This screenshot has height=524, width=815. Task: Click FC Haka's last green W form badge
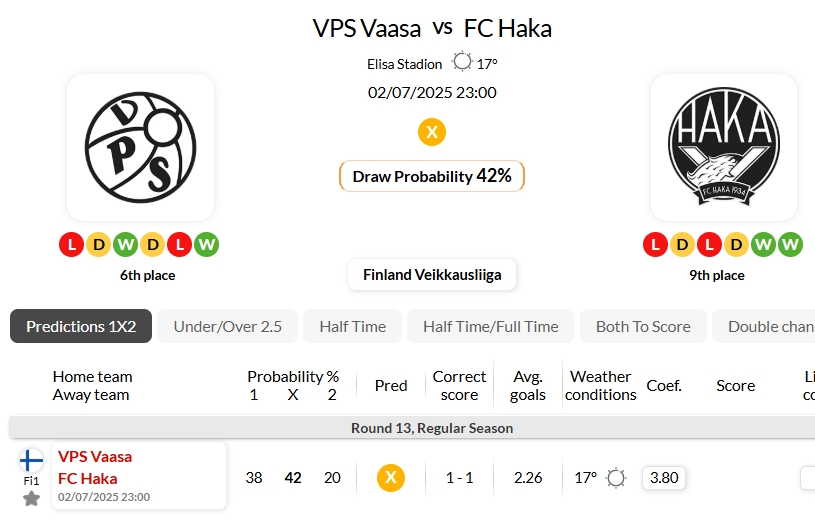coord(790,244)
